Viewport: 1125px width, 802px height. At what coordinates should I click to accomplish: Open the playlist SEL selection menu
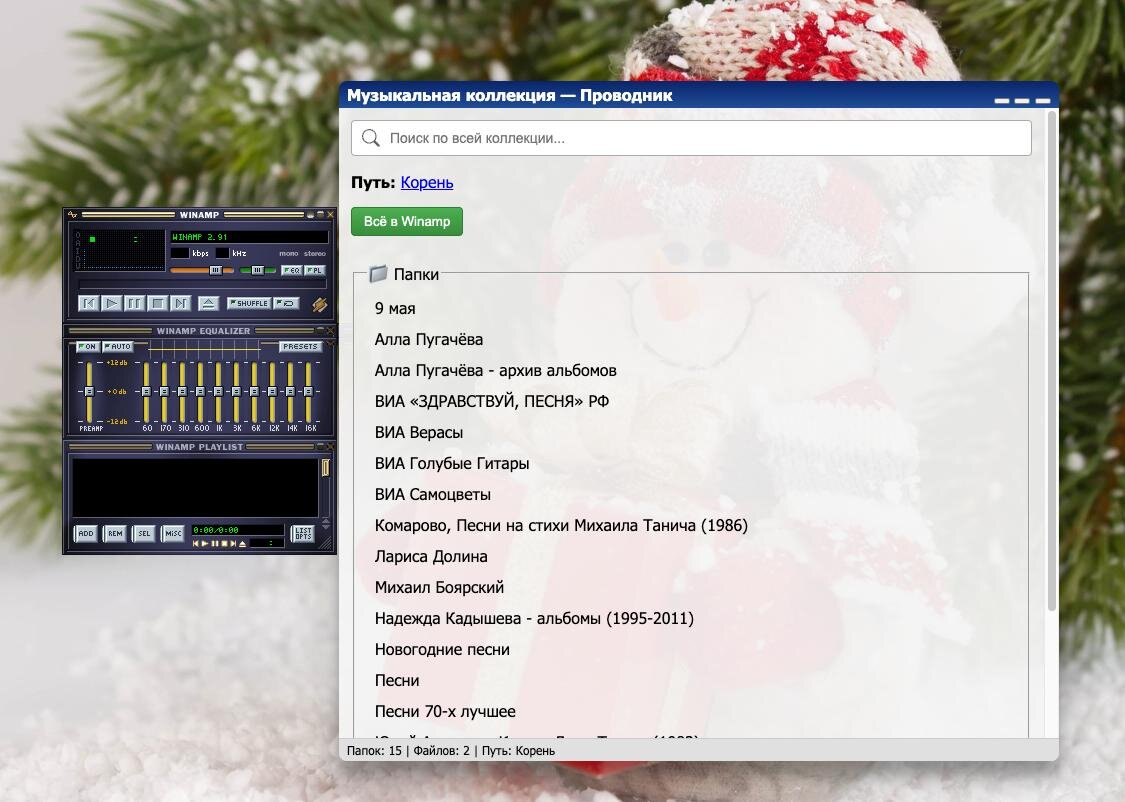click(x=144, y=534)
